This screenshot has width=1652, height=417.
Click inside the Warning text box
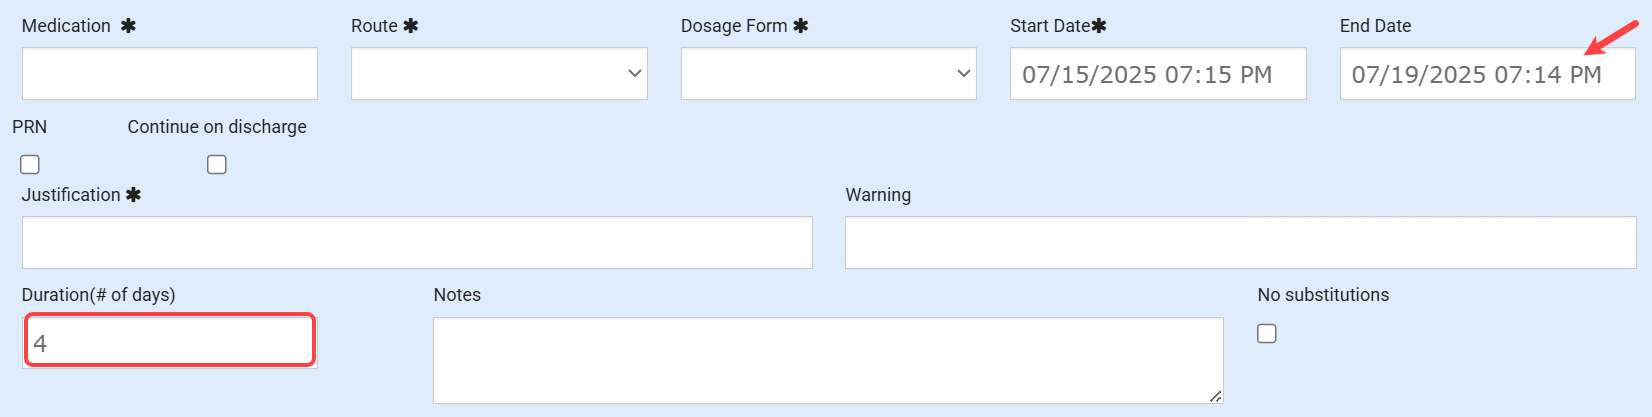1240,243
